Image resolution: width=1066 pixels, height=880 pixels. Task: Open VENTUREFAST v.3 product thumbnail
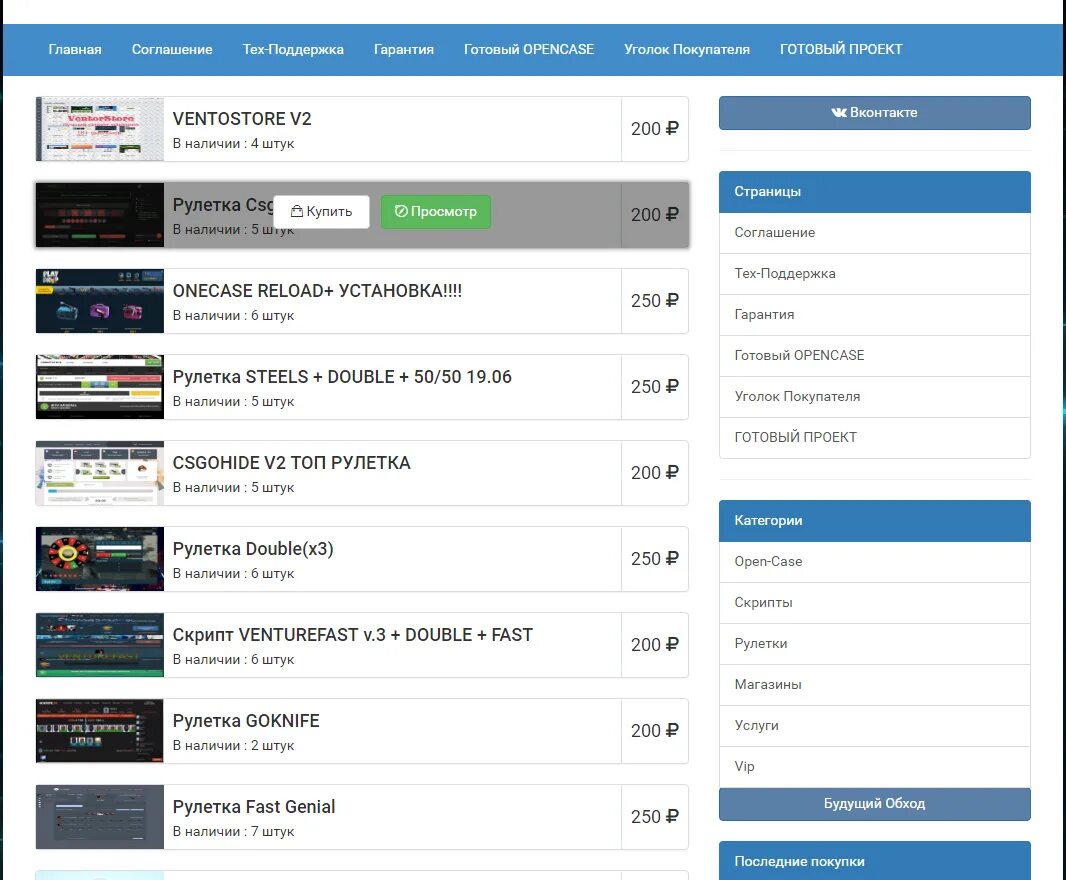tap(100, 645)
